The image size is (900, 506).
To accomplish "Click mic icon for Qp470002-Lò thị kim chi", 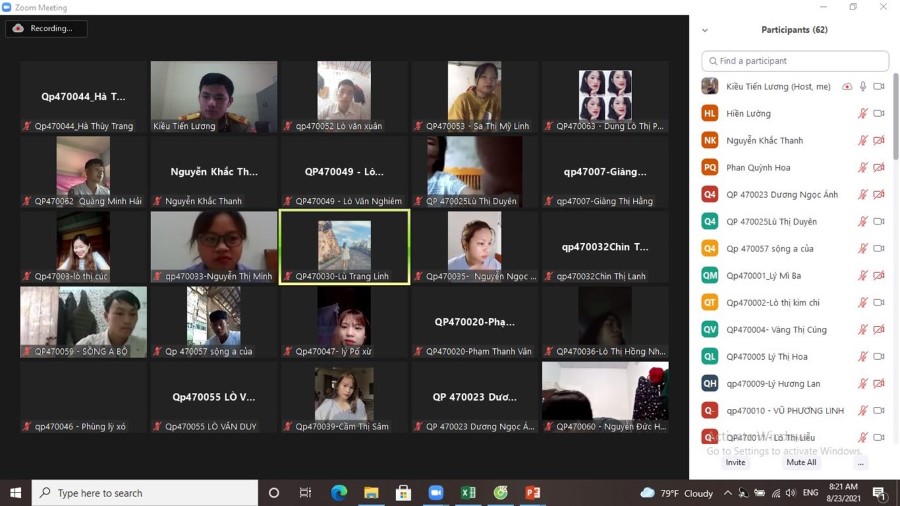I will [863, 302].
